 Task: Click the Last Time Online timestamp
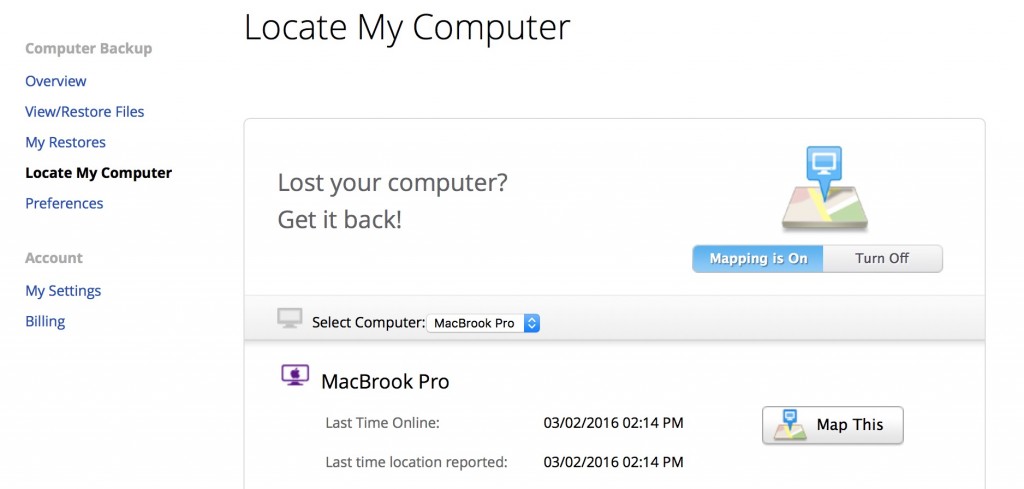pyautogui.click(x=613, y=423)
